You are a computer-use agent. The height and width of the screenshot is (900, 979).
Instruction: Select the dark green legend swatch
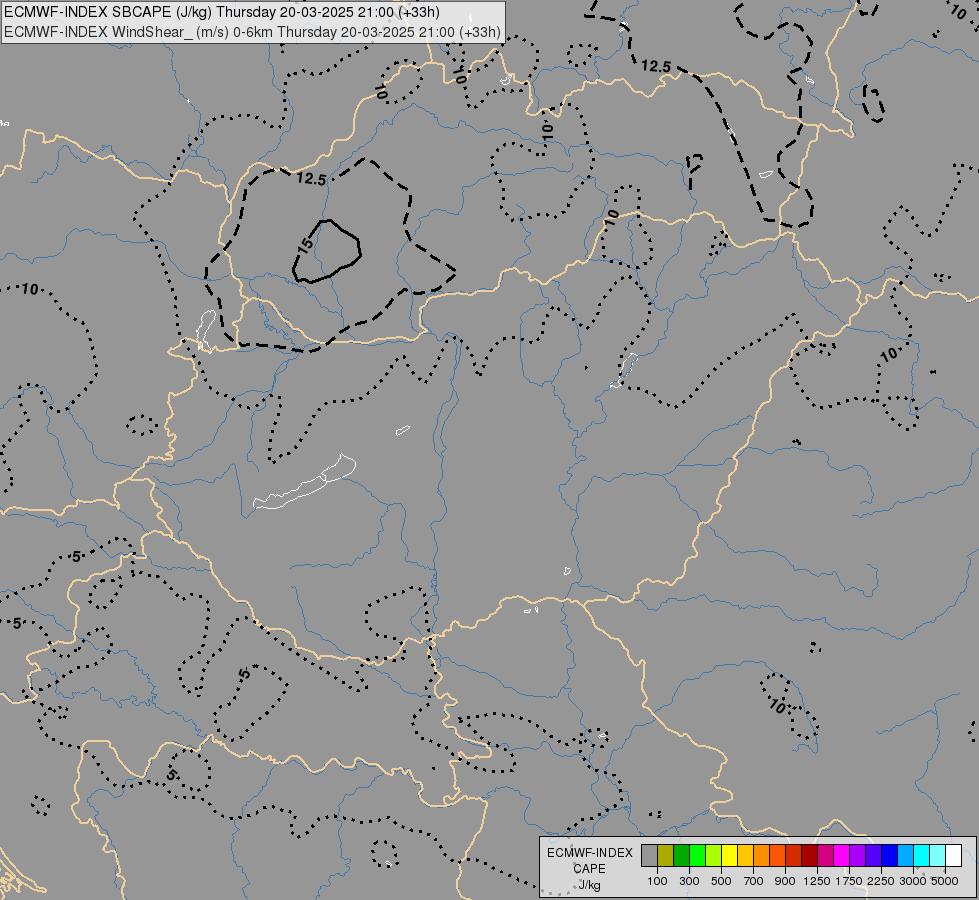pos(681,855)
